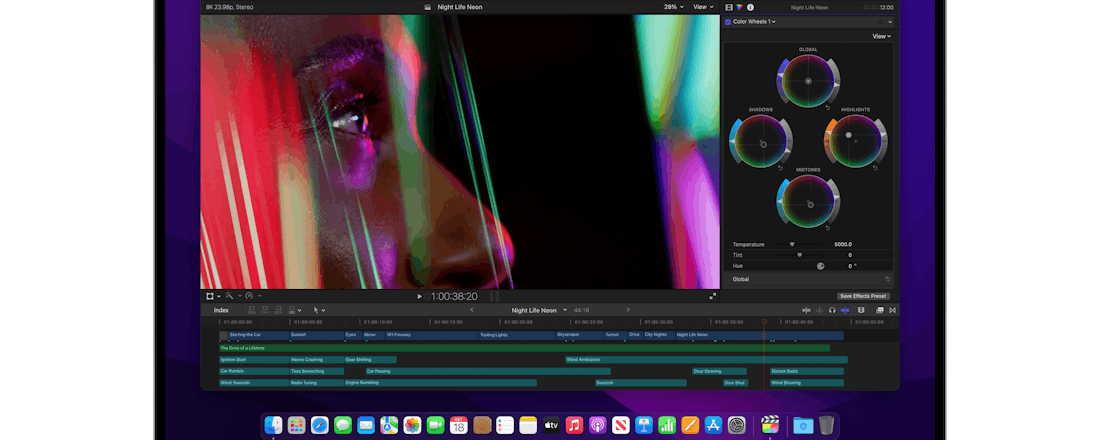The width and height of the screenshot is (1100, 440).
Task: Open the Music app in the Dock
Action: [x=575, y=425]
